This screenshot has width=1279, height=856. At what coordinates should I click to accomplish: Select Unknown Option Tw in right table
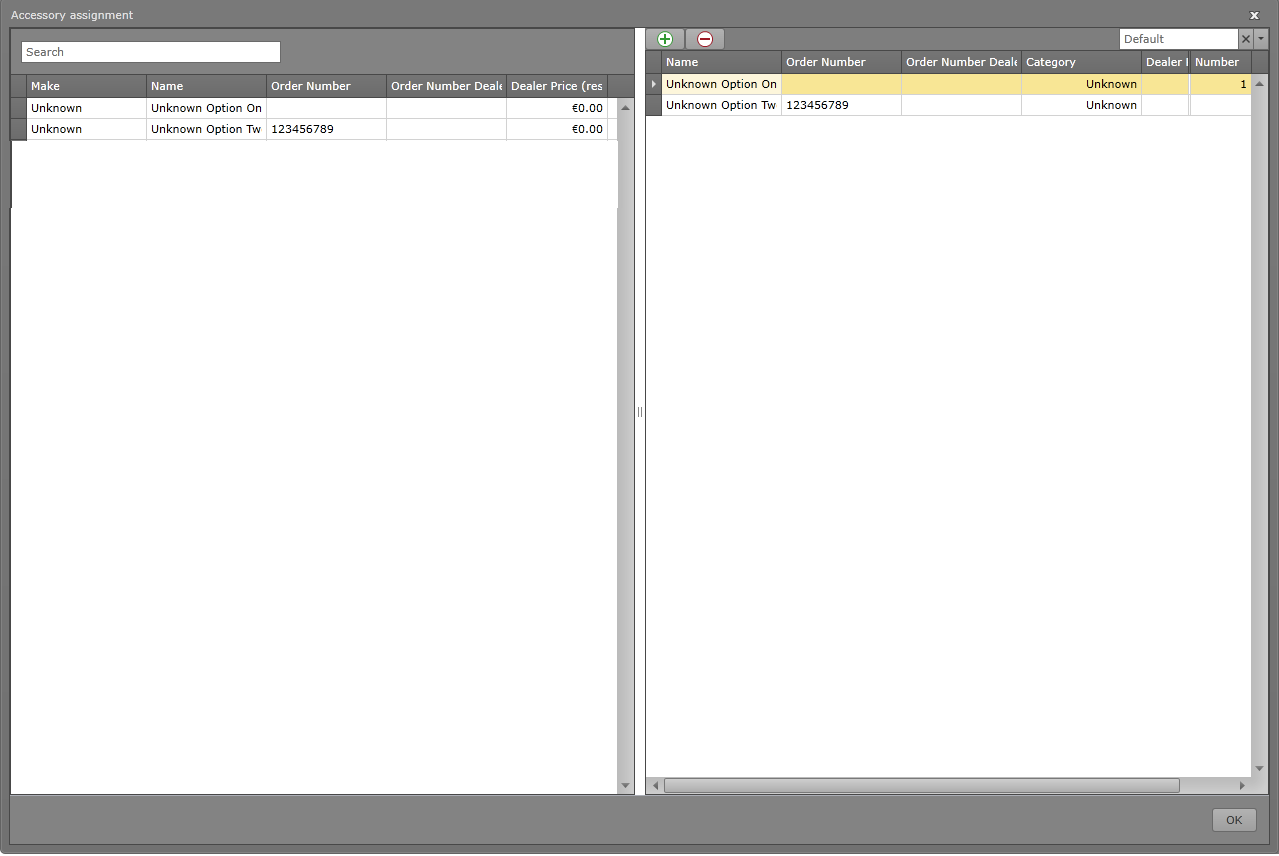[x=721, y=105]
